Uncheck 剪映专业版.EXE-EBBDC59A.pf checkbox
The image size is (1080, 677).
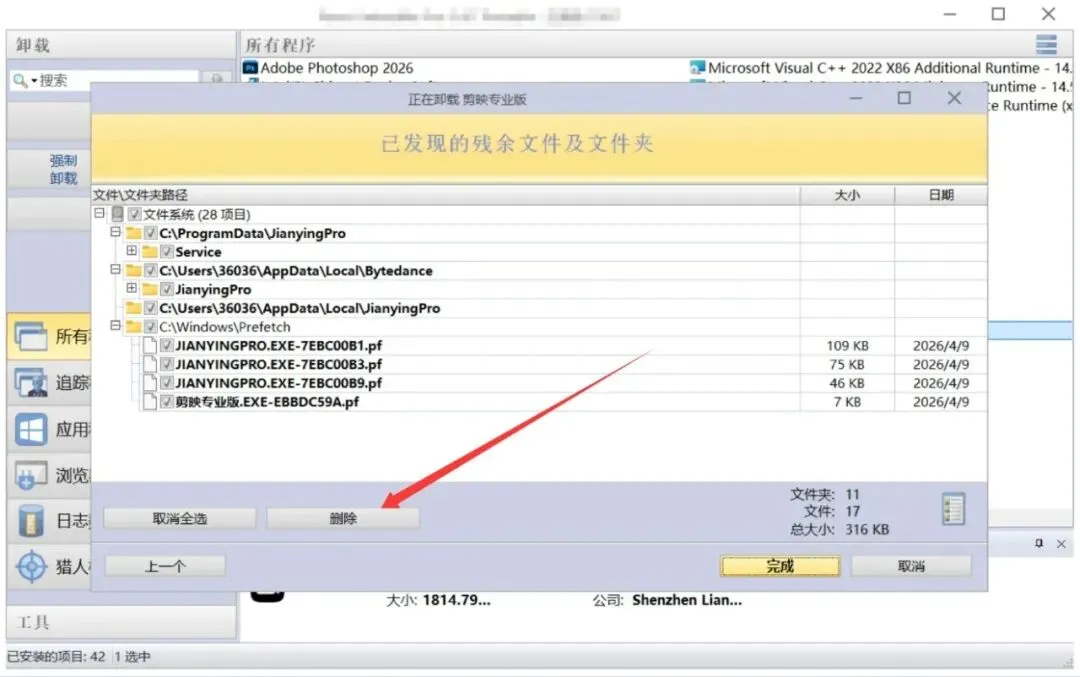point(167,401)
